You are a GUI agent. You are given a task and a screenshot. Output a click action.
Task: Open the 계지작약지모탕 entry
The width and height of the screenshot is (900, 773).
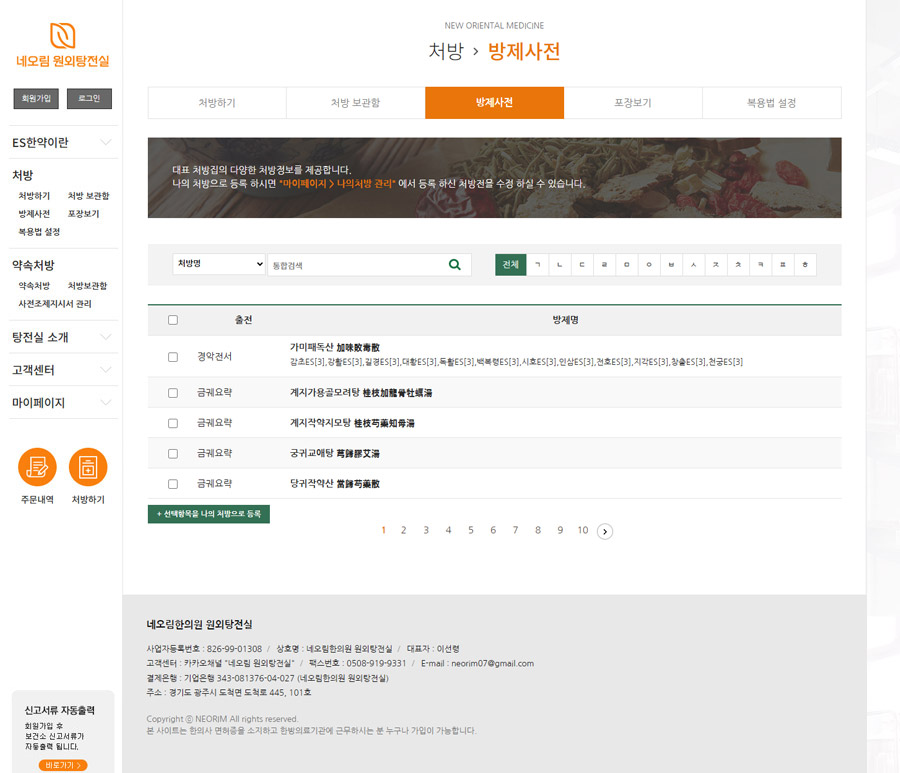352,424
